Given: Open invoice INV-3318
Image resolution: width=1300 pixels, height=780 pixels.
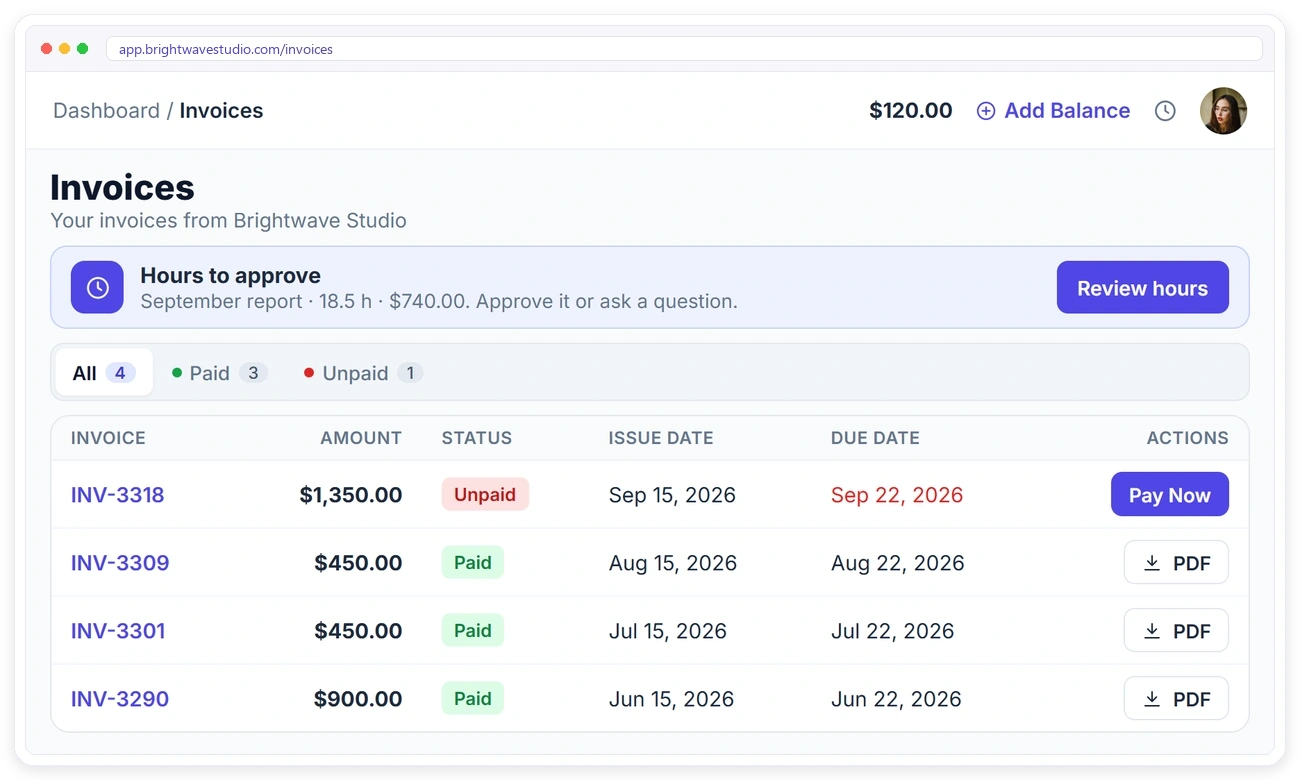Looking at the screenshot, I should pos(117,495).
